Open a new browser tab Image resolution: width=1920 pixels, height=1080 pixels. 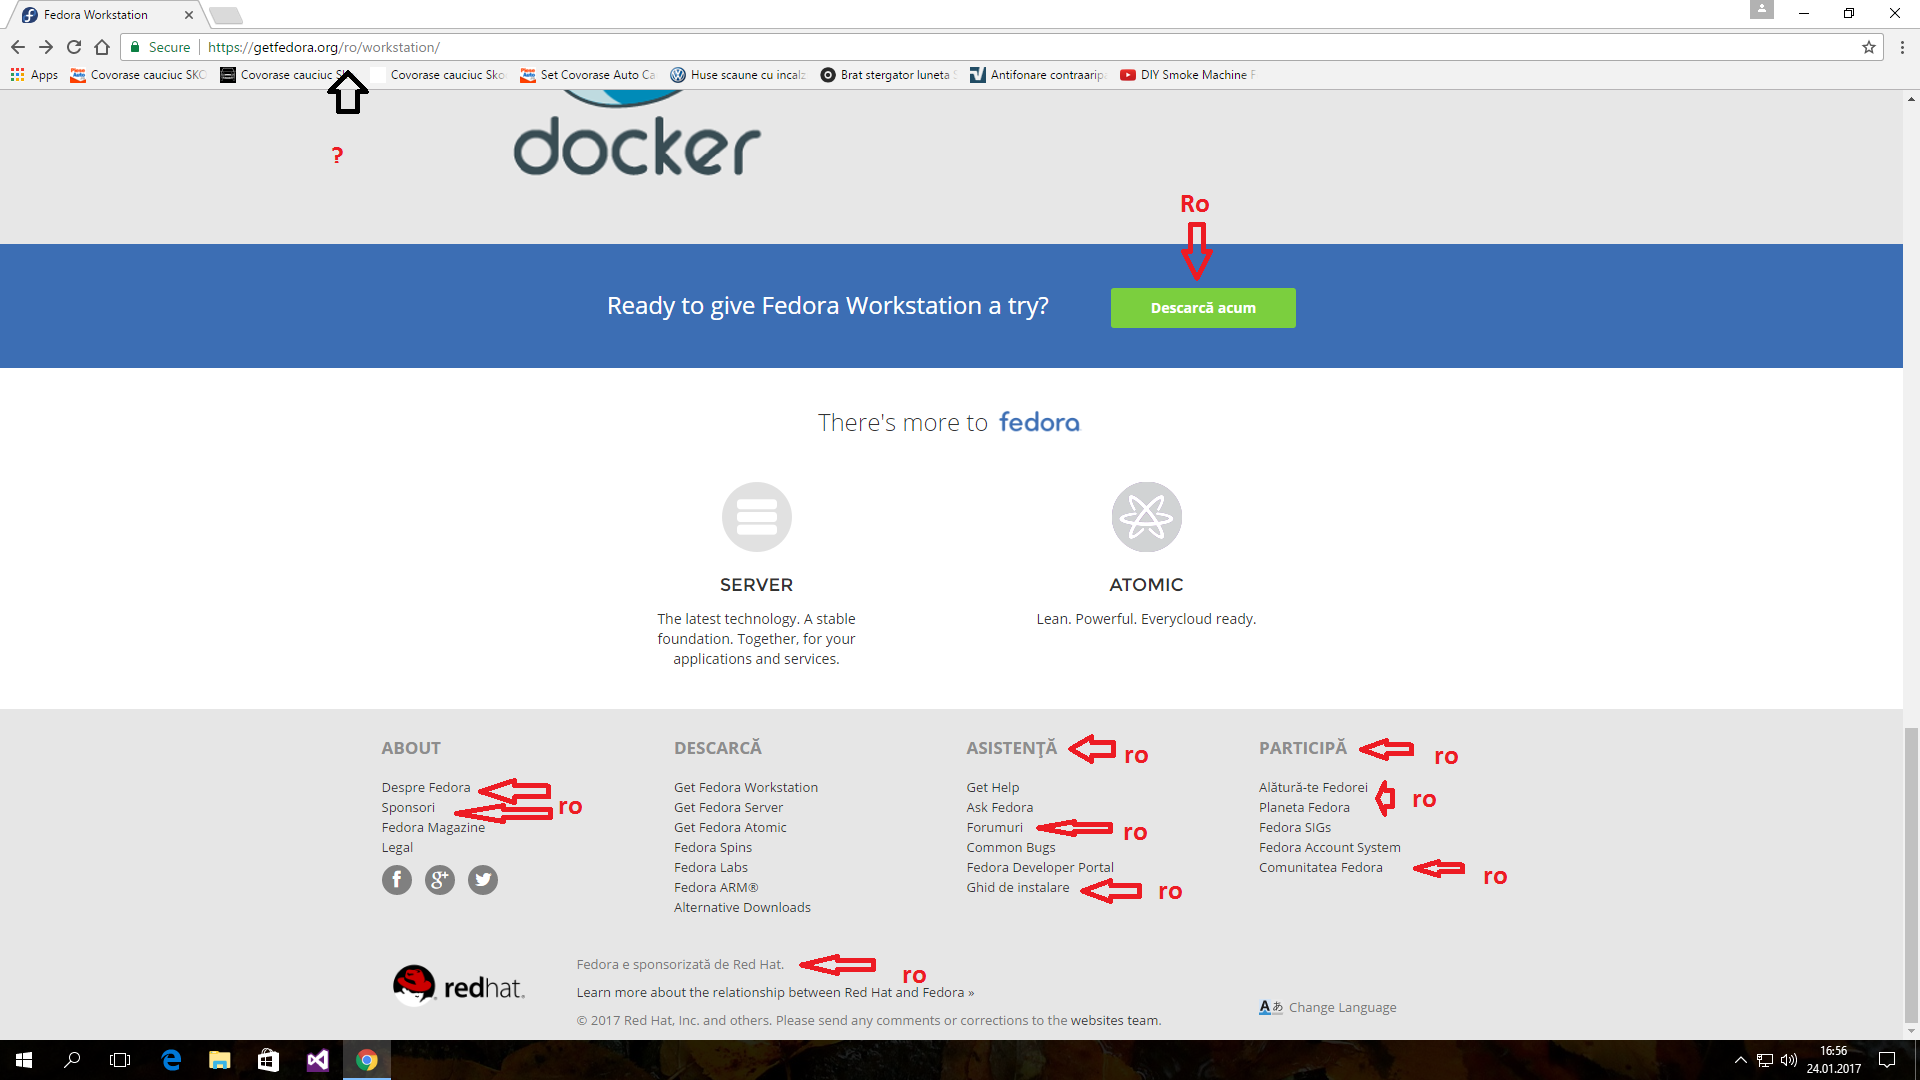tap(226, 15)
